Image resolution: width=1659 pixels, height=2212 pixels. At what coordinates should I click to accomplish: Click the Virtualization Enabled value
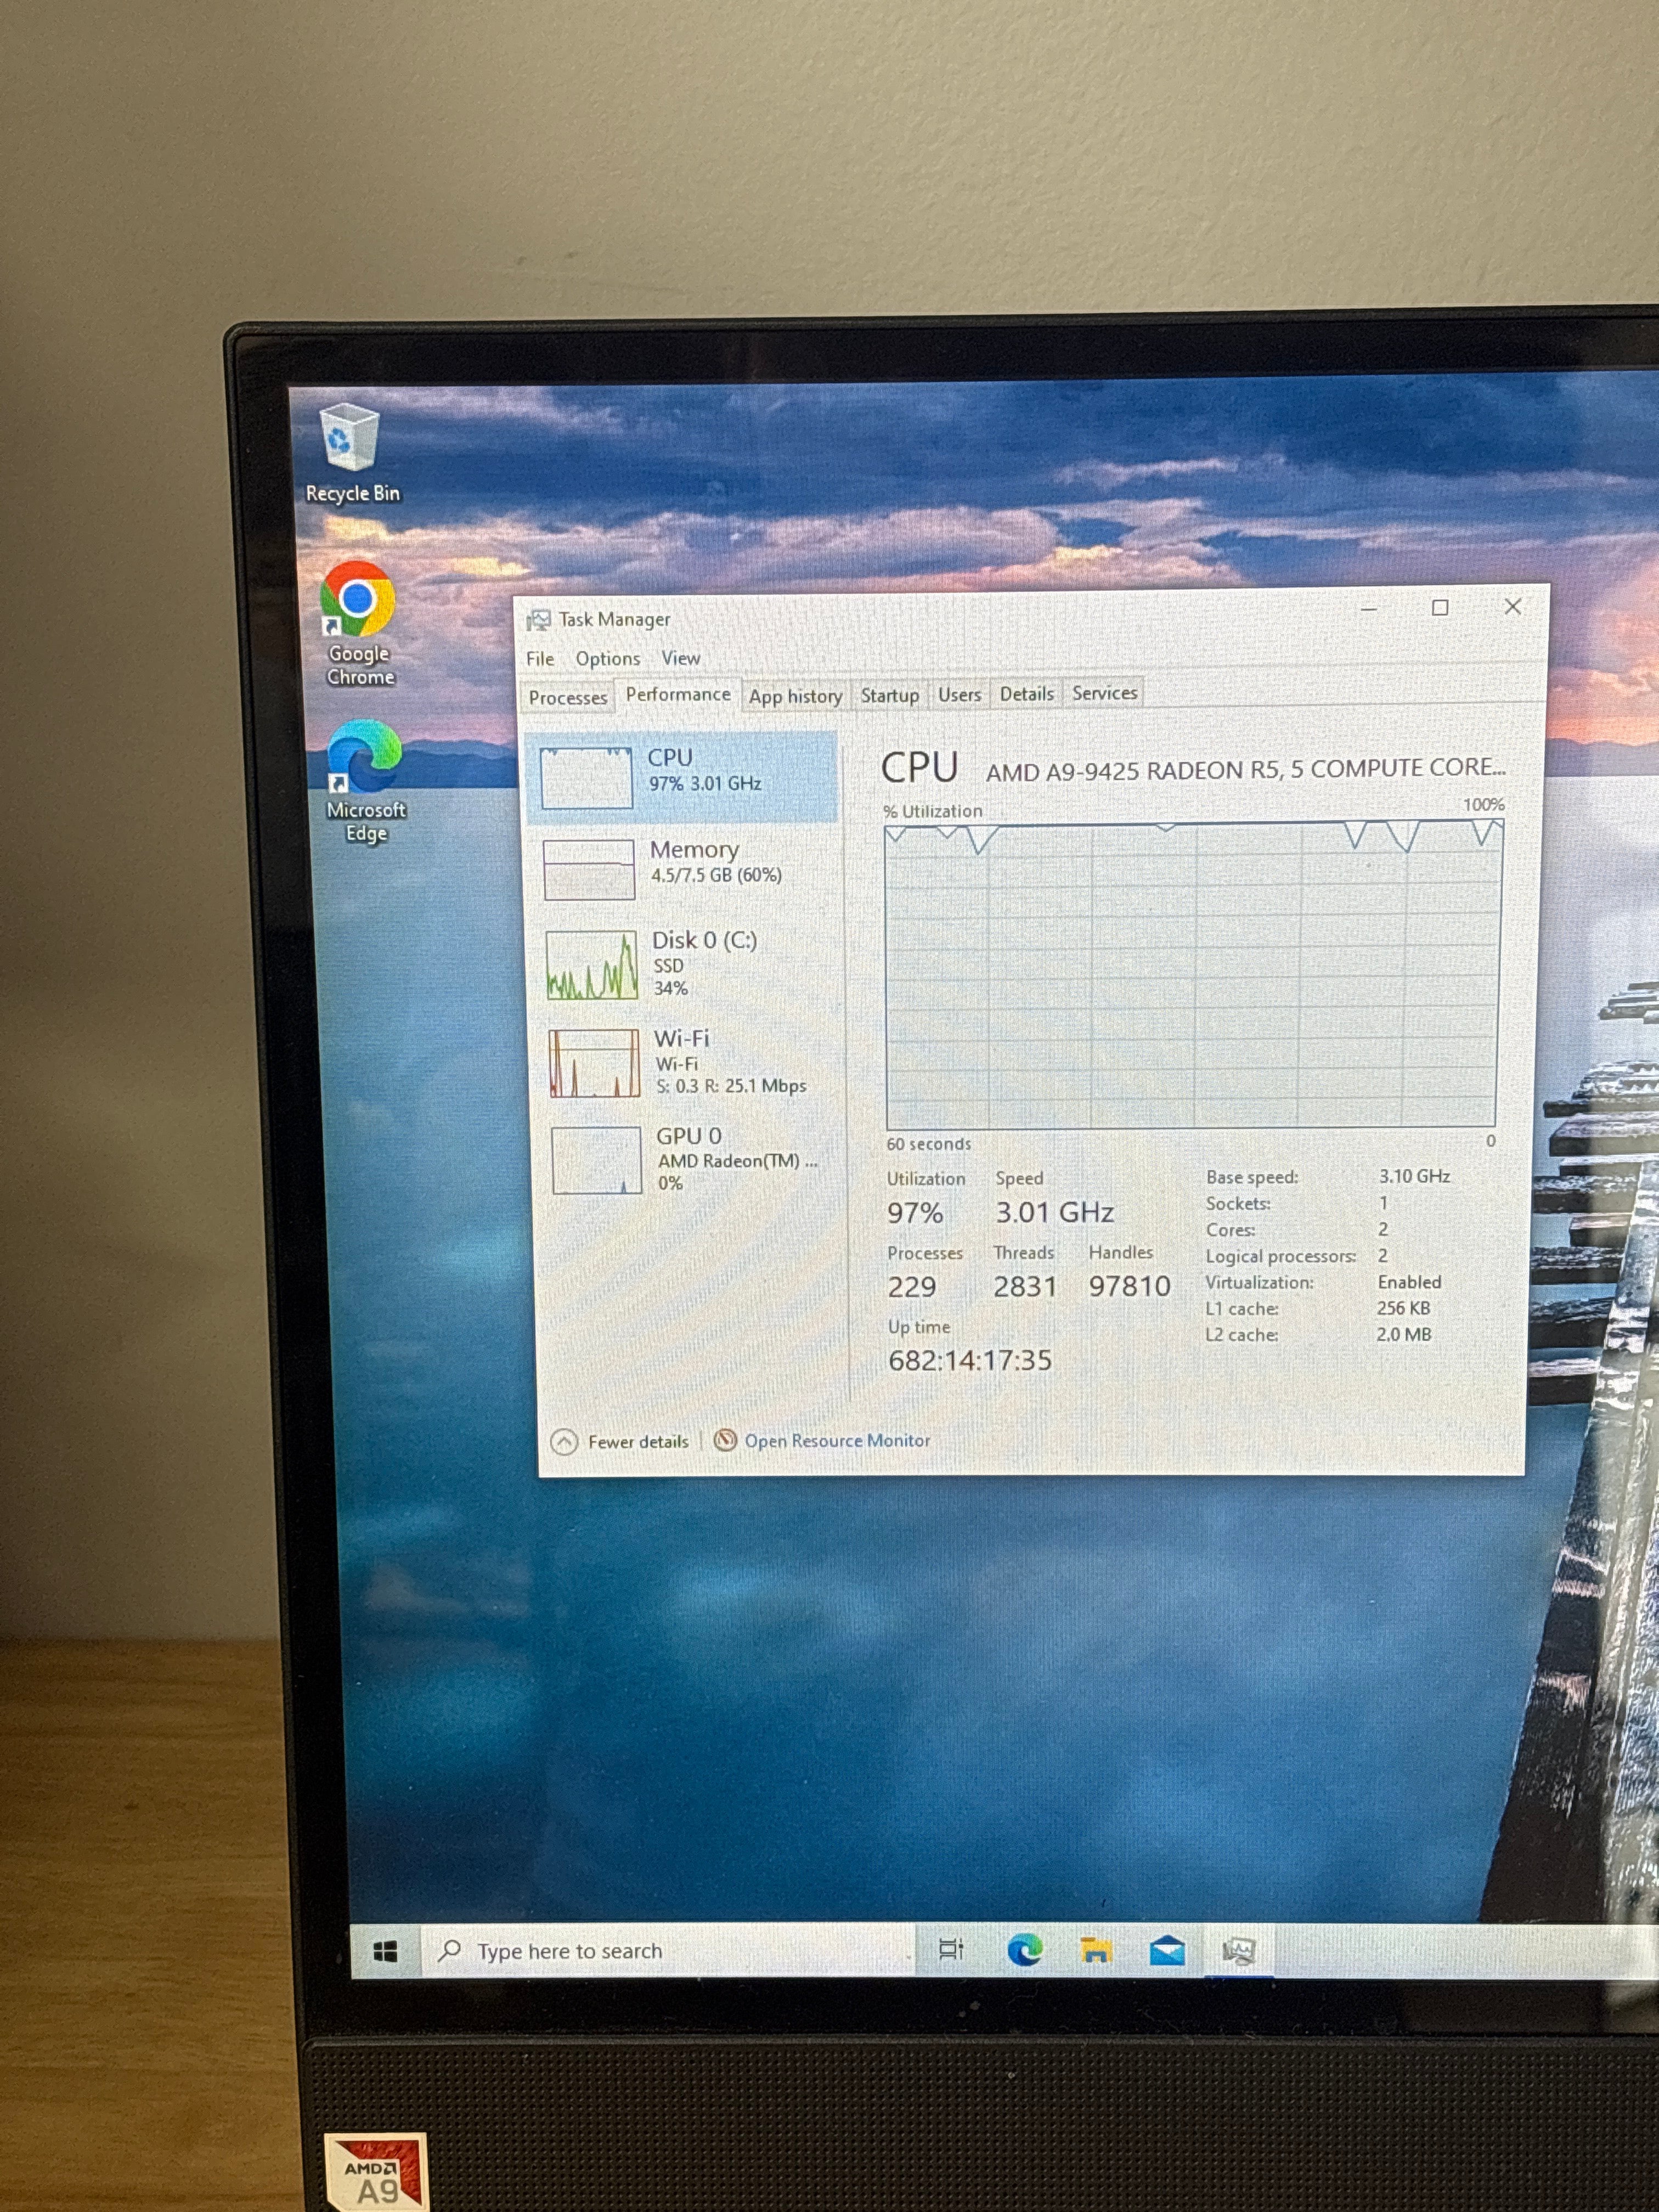tap(1409, 1282)
